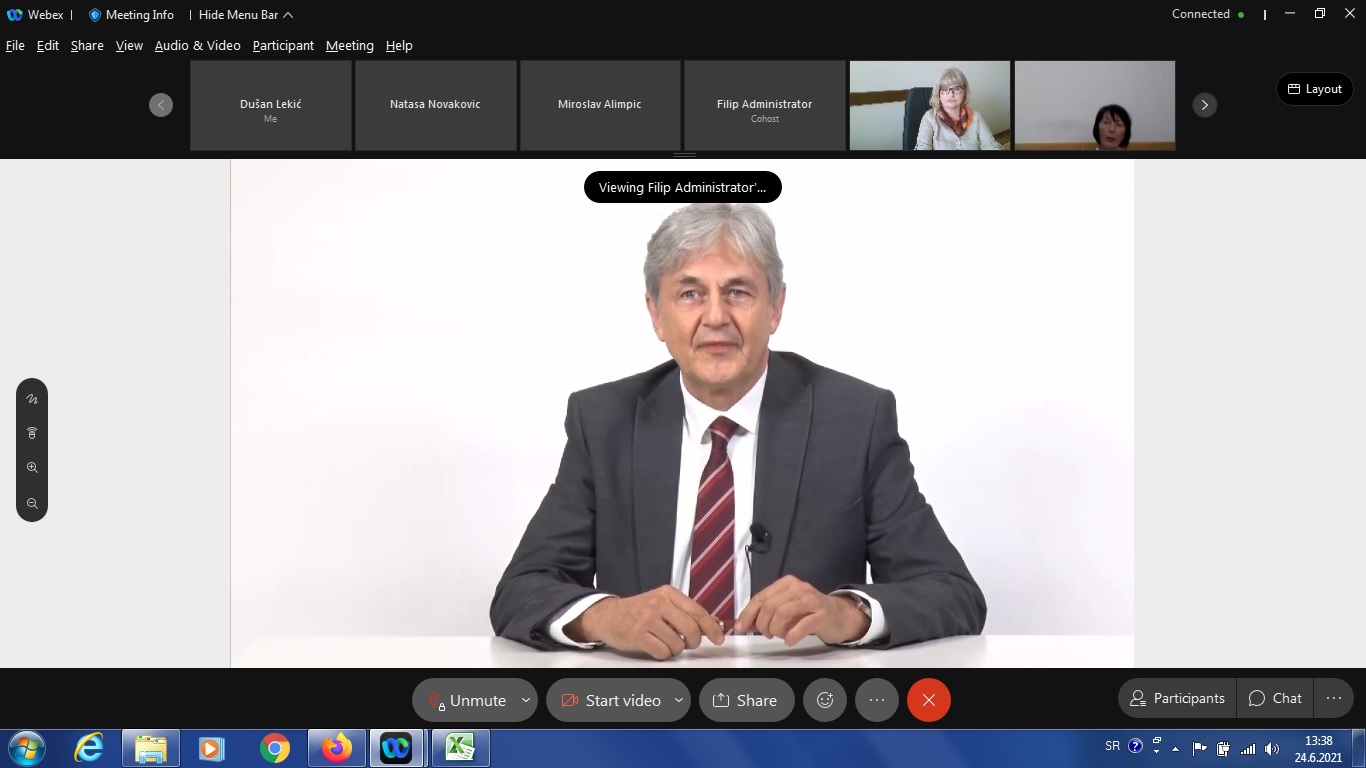
Task: Click the handle under the participant strip
Action: (x=684, y=155)
